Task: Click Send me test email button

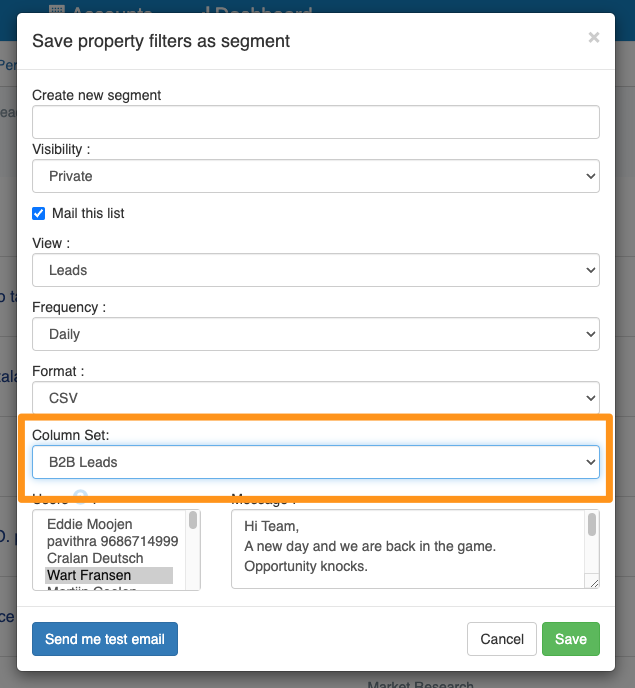Action: [105, 639]
